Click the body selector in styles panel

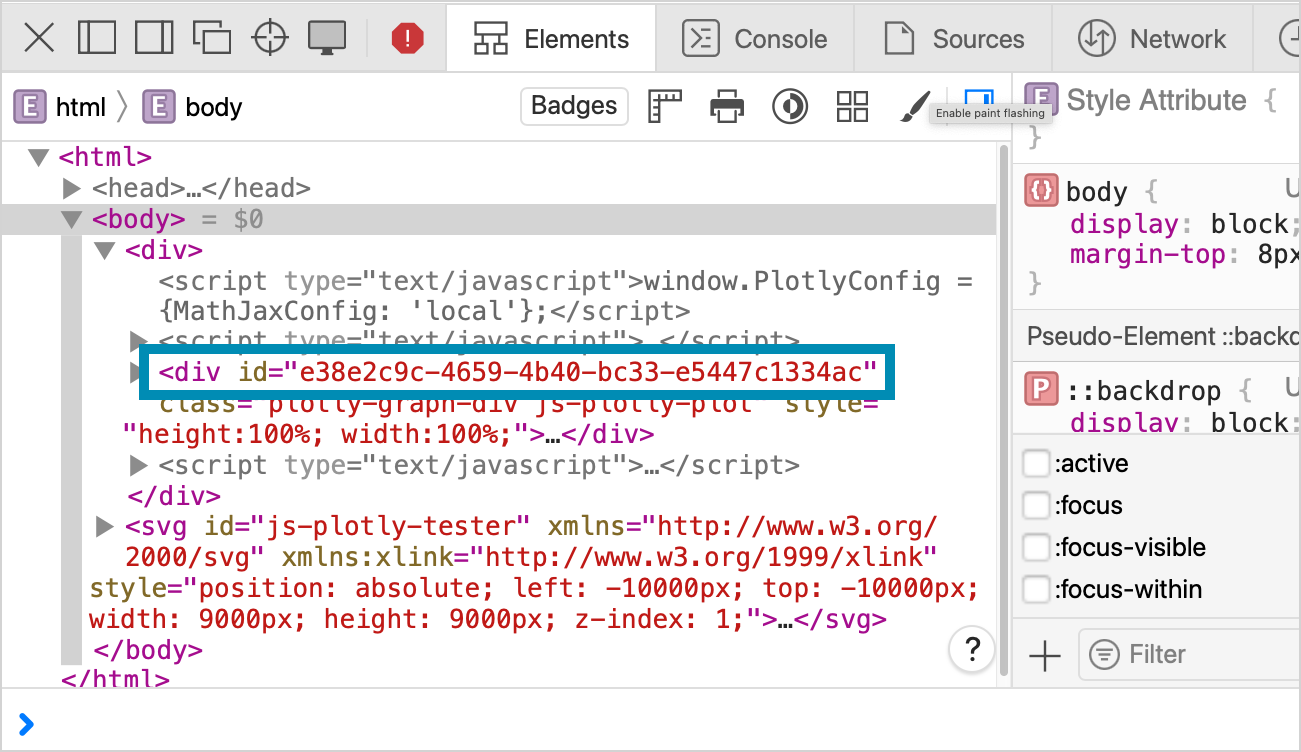[x=1096, y=191]
